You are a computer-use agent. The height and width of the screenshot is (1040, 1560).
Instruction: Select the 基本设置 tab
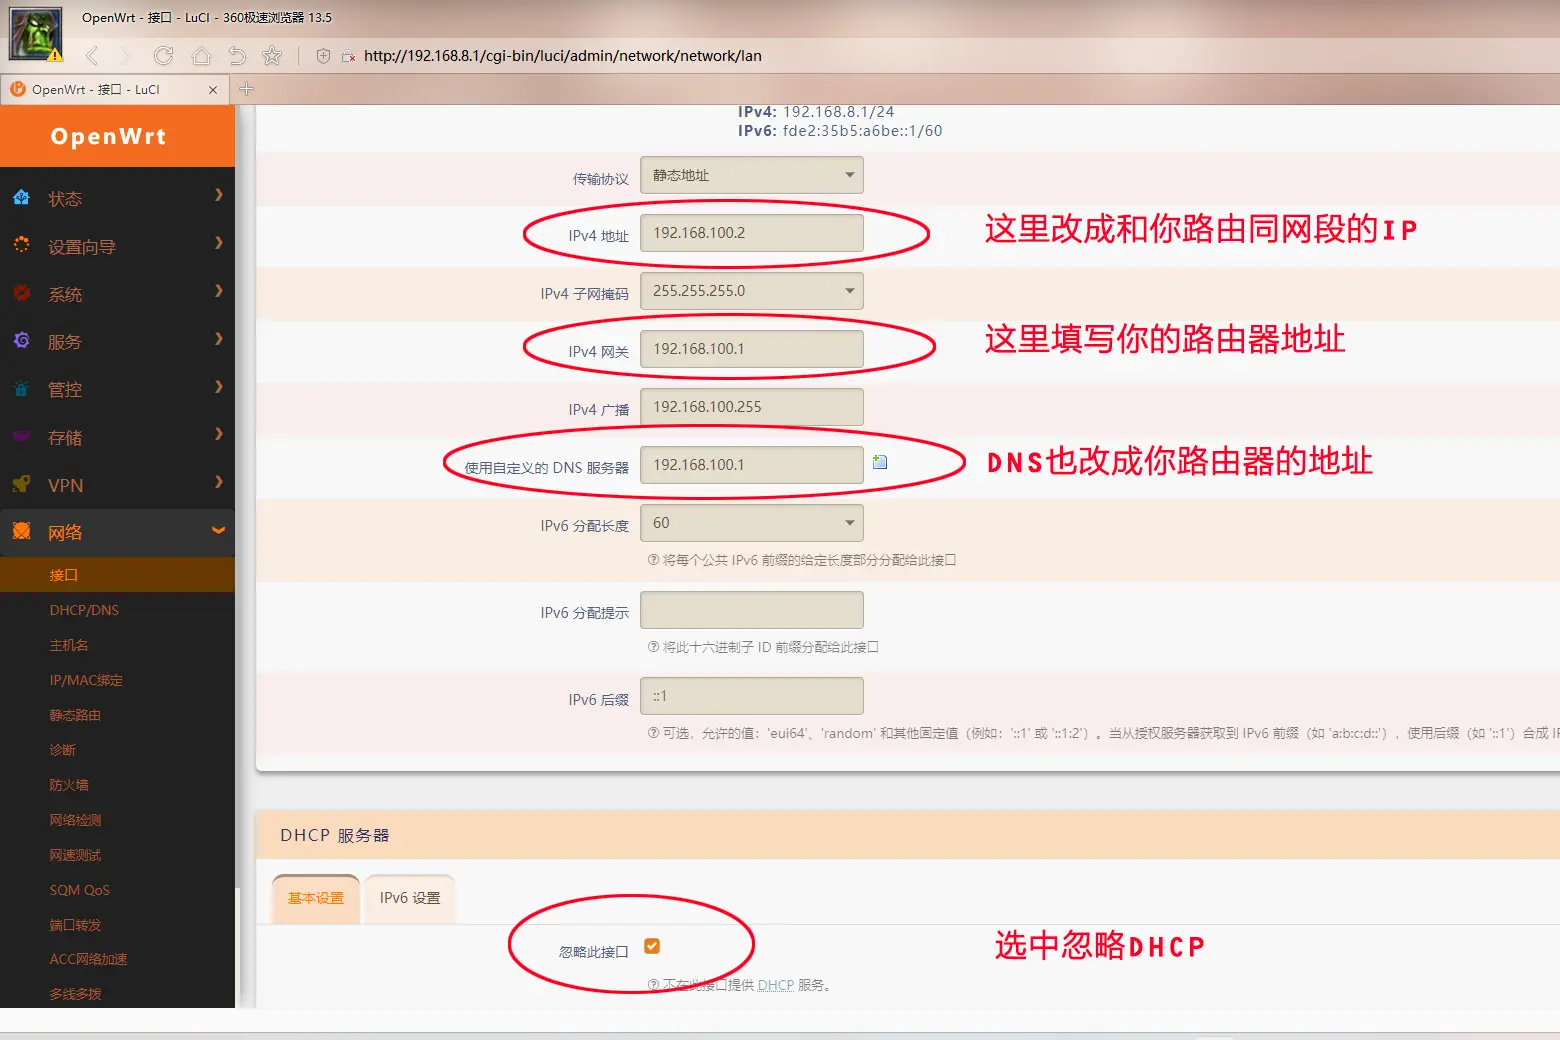(x=315, y=898)
